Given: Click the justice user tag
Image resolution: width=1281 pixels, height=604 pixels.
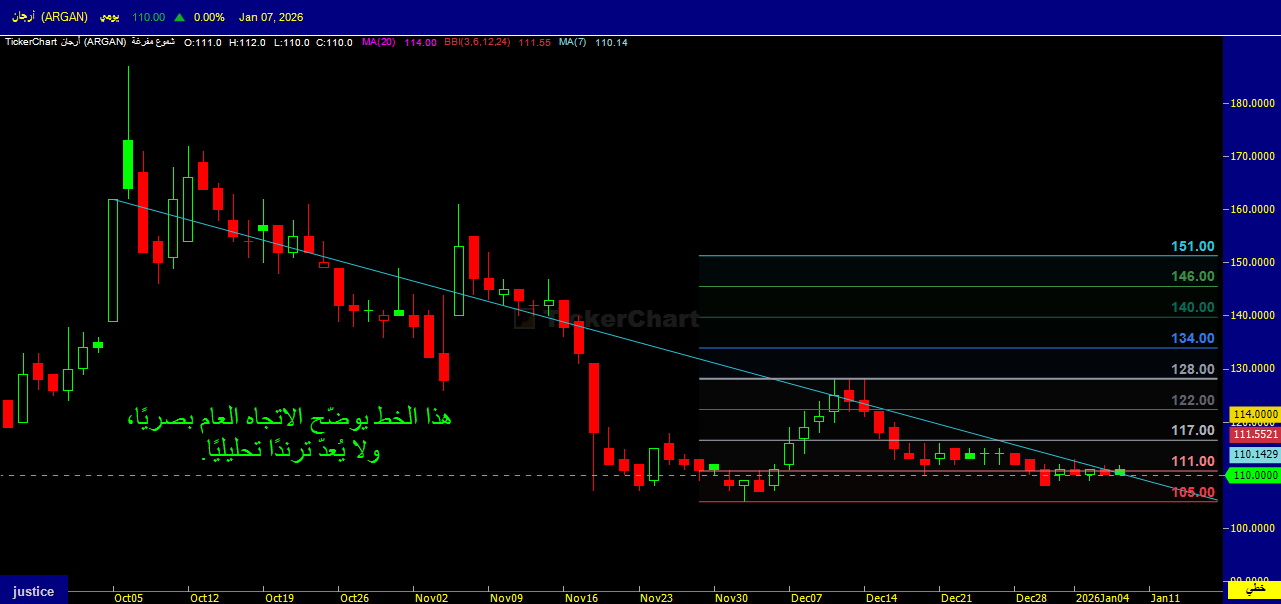Looking at the screenshot, I should pos(33,591).
